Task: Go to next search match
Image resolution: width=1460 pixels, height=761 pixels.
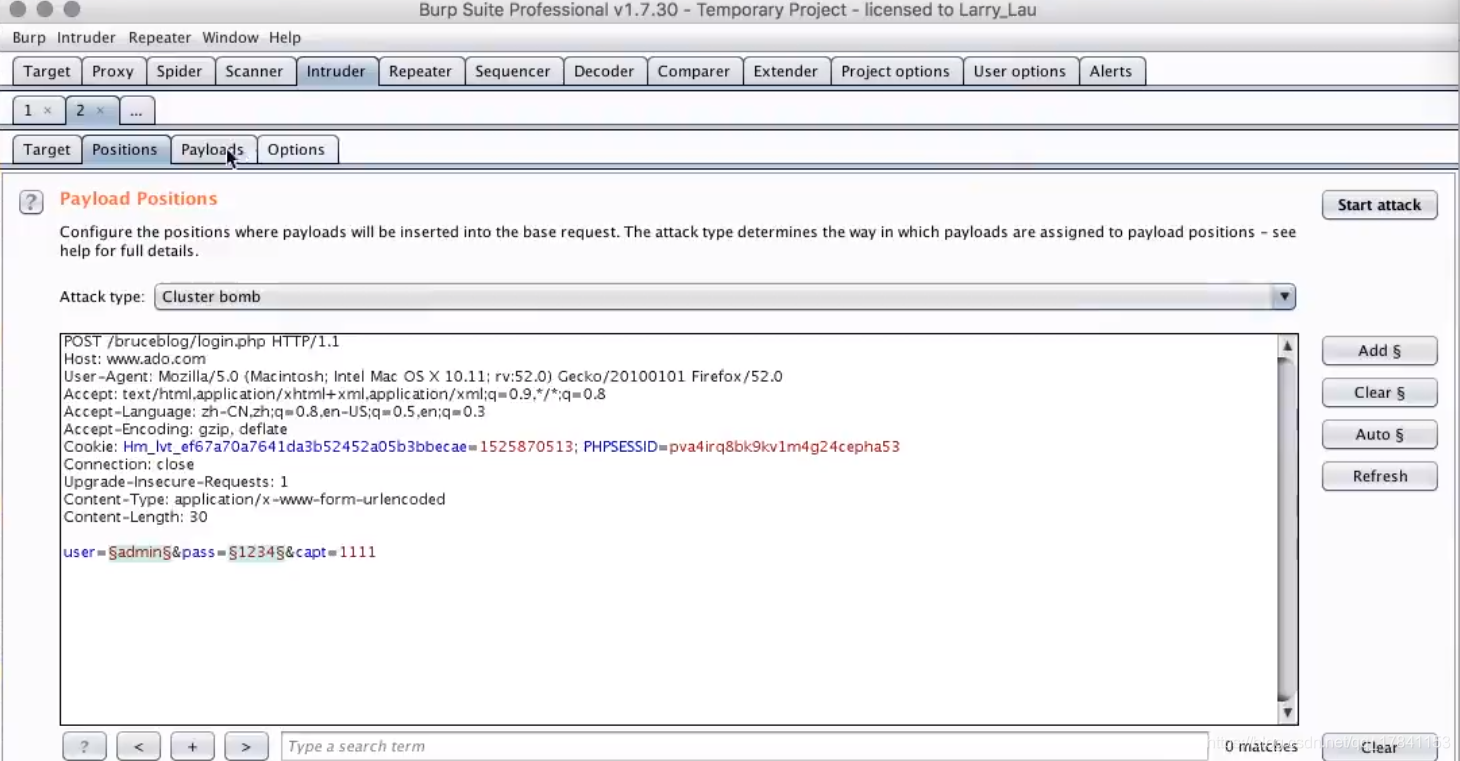Action: (x=246, y=746)
